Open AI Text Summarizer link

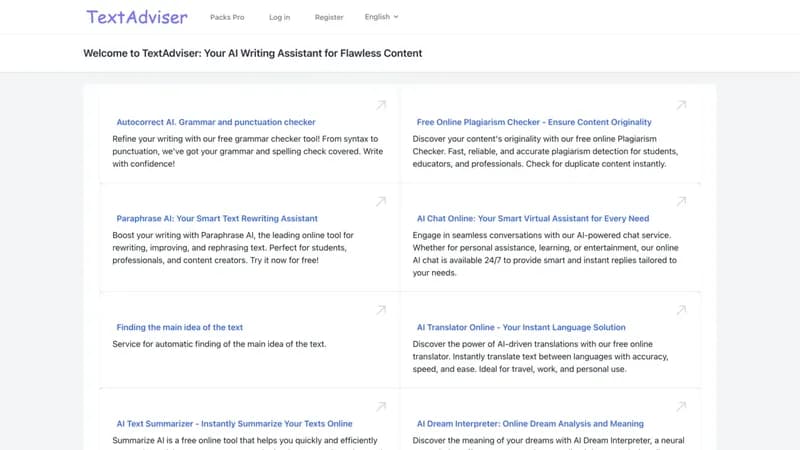[x=234, y=423]
